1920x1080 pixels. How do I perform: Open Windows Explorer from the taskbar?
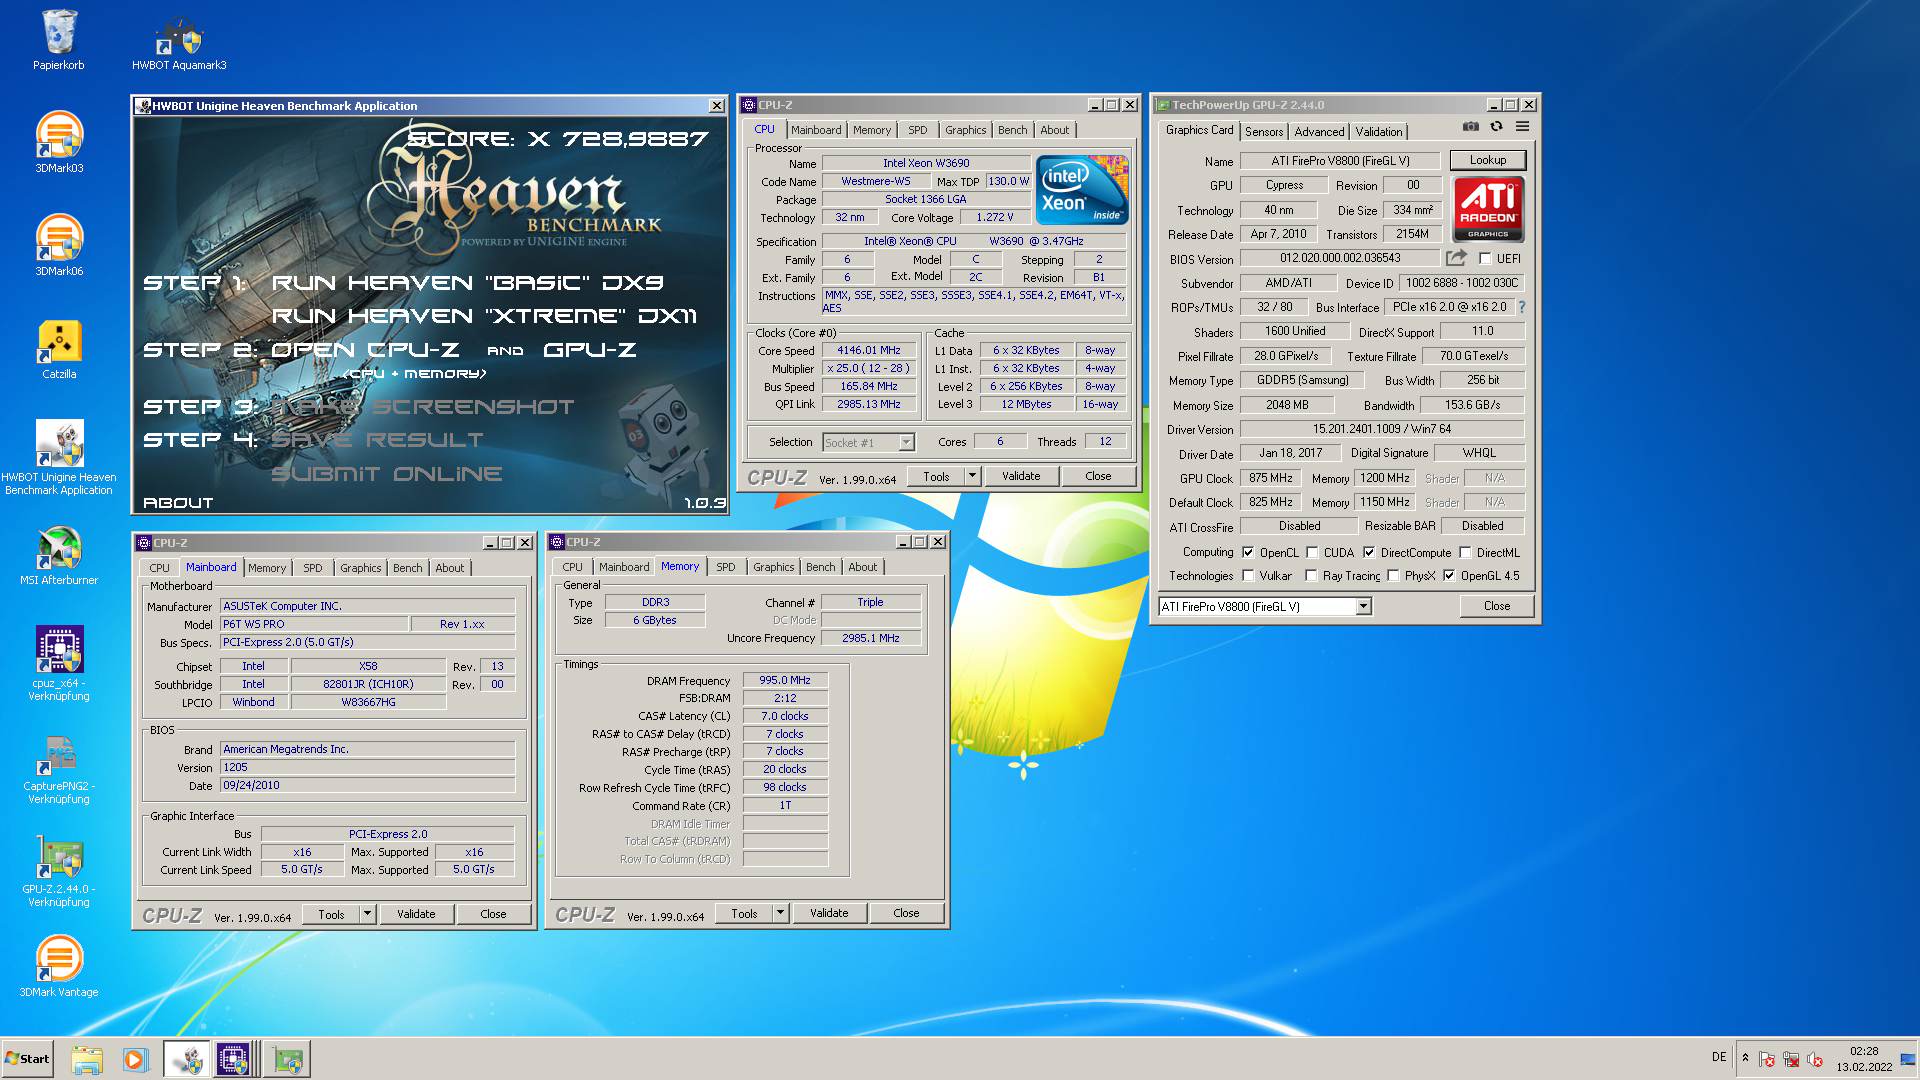[87, 1059]
